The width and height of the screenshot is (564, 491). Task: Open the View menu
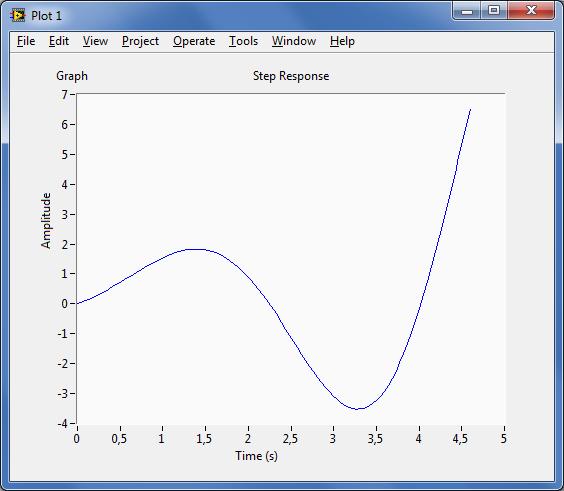[x=95, y=41]
